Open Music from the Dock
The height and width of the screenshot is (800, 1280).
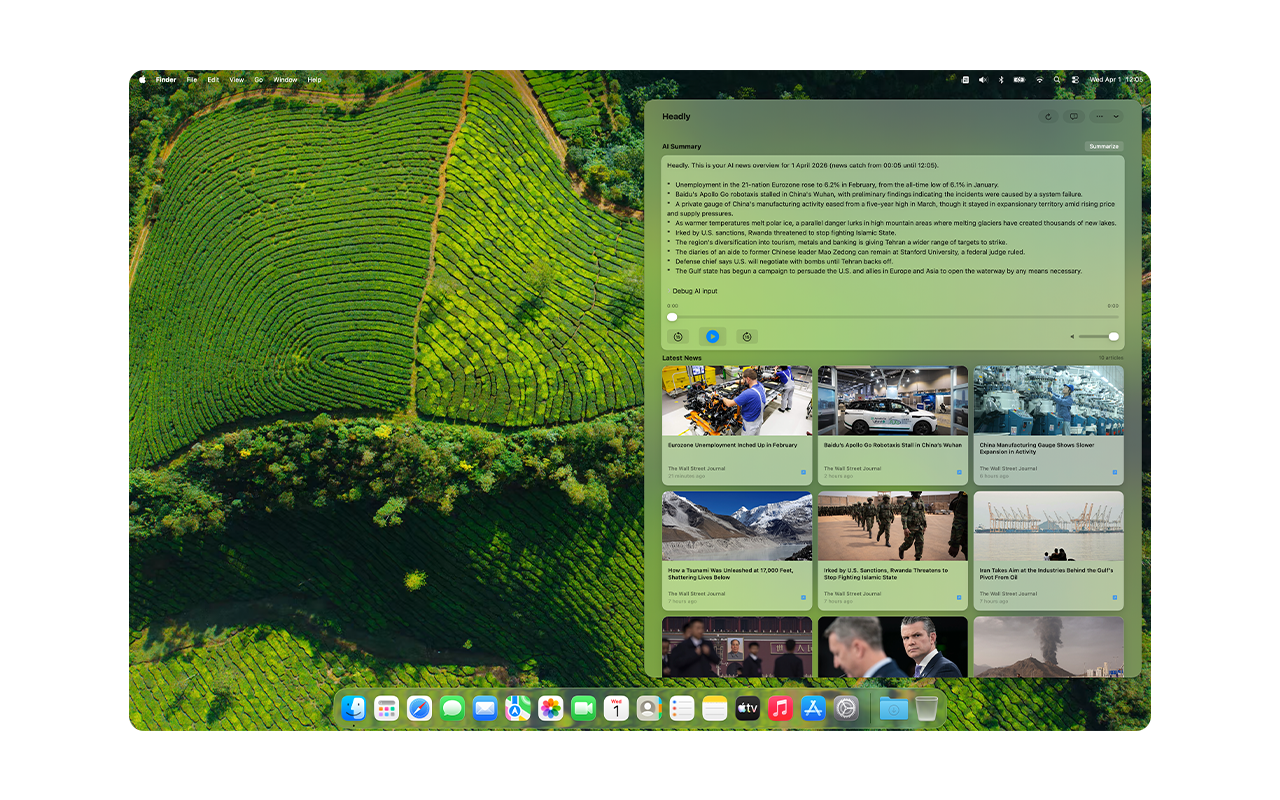(780, 708)
